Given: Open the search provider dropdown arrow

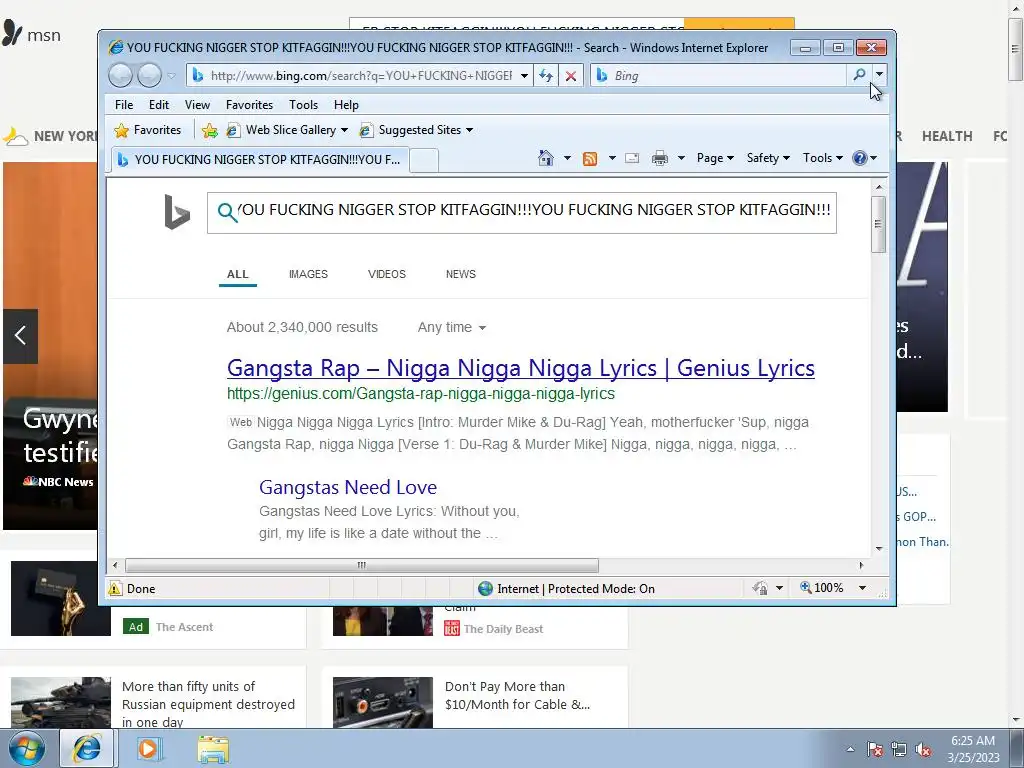Looking at the screenshot, I should coord(879,74).
